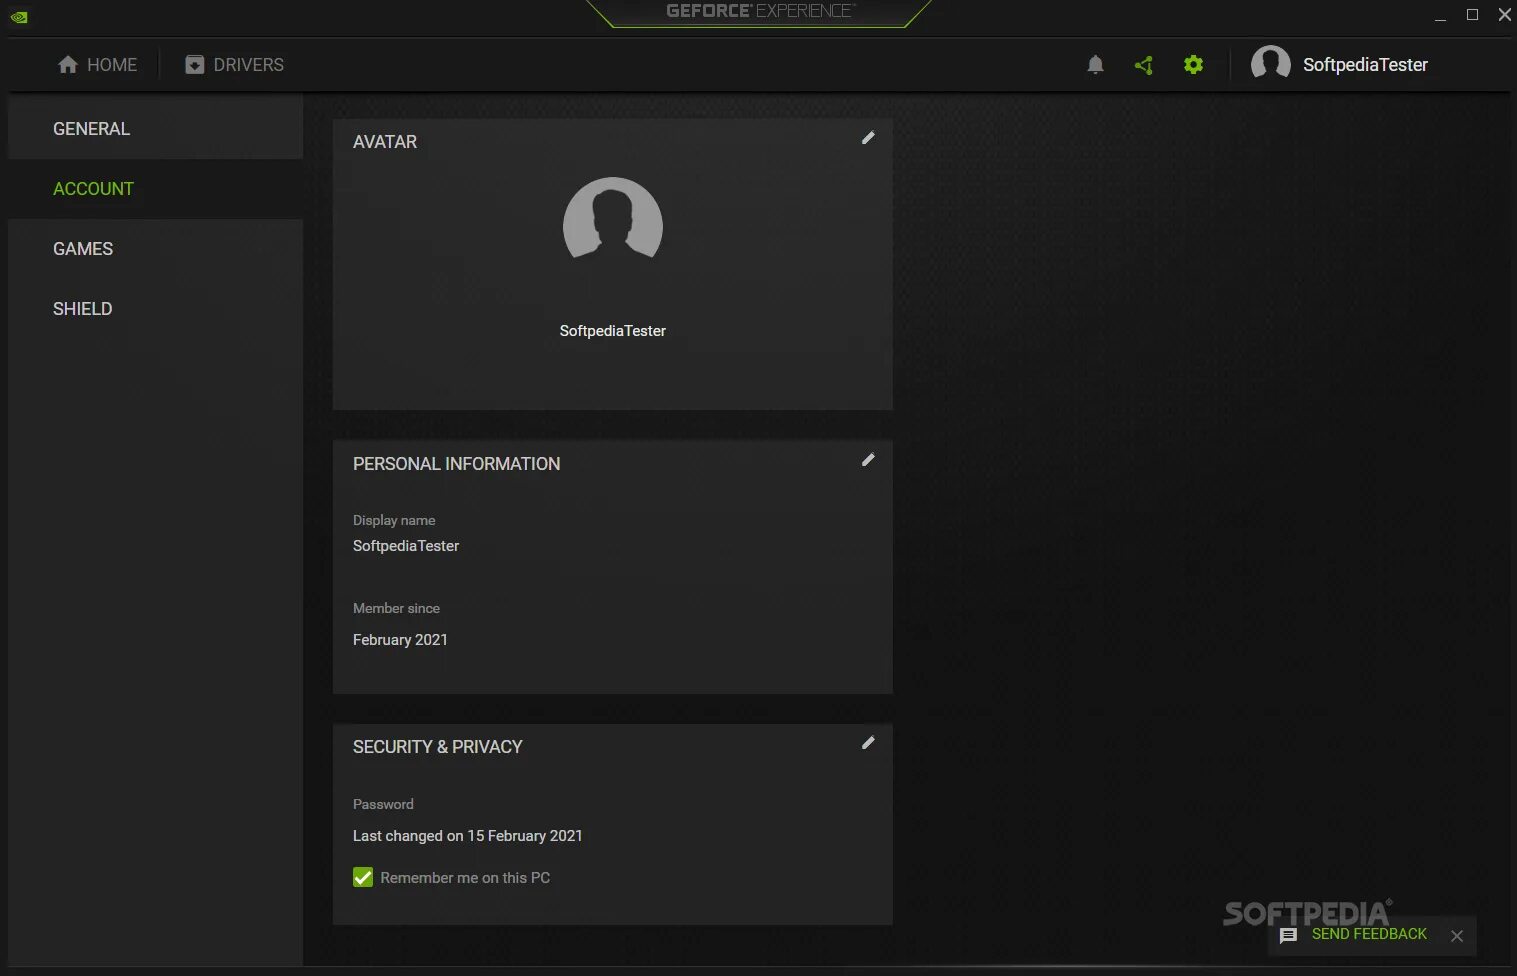The width and height of the screenshot is (1517, 976).
Task: Click the NVIDIA logo in the title bar
Action: 19,17
